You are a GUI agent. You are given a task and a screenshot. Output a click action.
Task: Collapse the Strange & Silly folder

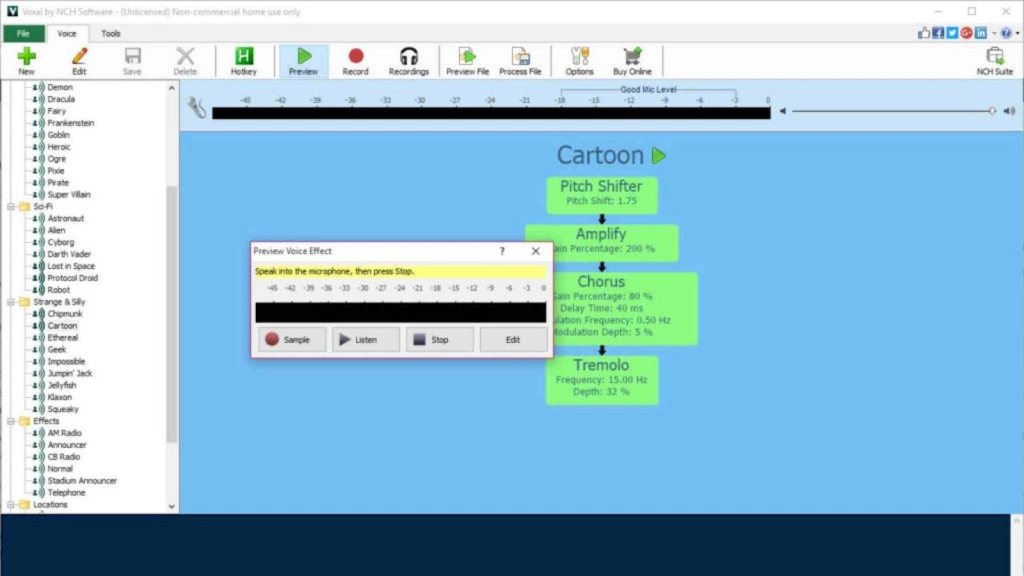point(11,302)
